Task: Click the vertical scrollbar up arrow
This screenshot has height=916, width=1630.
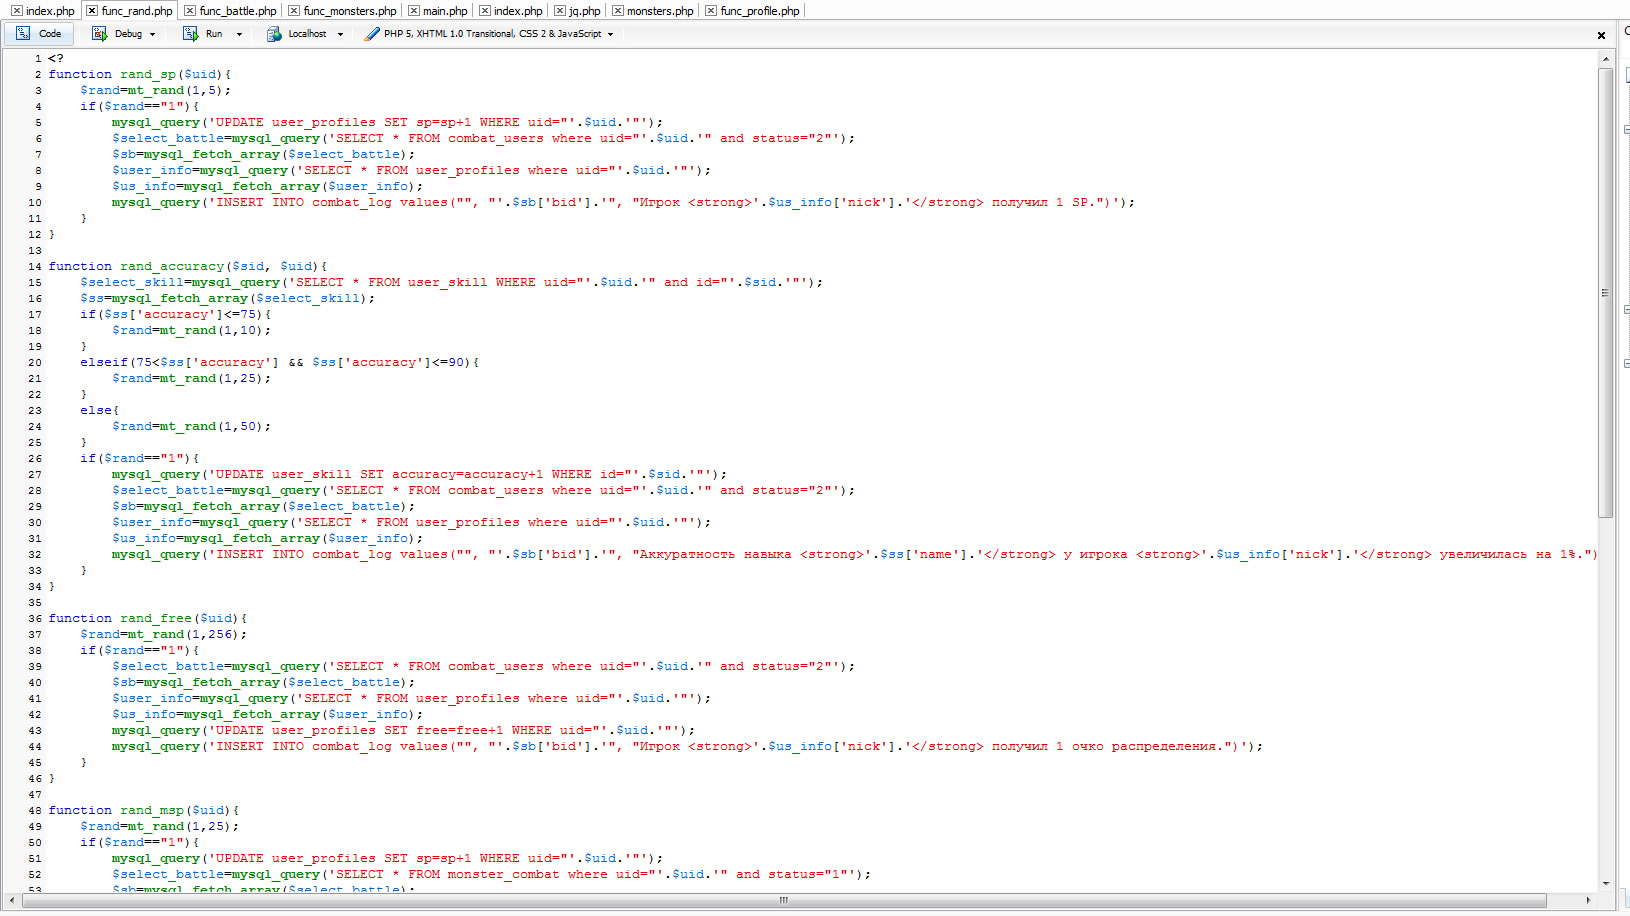Action: 1606,59
